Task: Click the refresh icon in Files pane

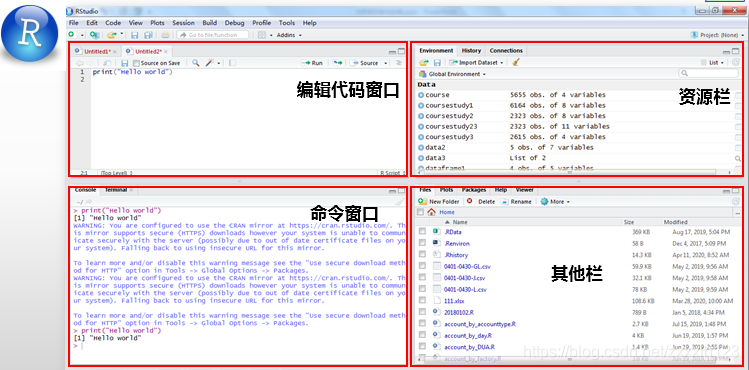Action: click(x=736, y=201)
